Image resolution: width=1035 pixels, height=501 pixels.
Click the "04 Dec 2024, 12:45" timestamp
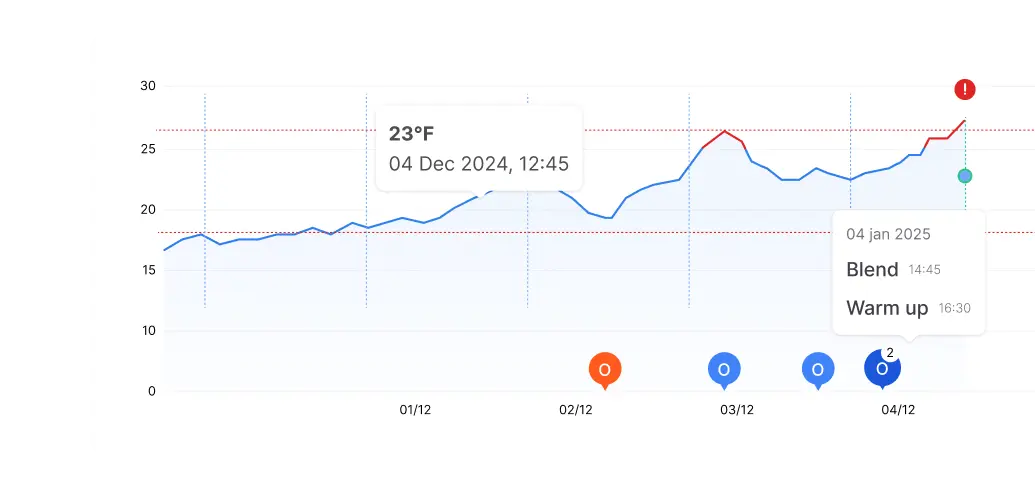click(x=478, y=163)
